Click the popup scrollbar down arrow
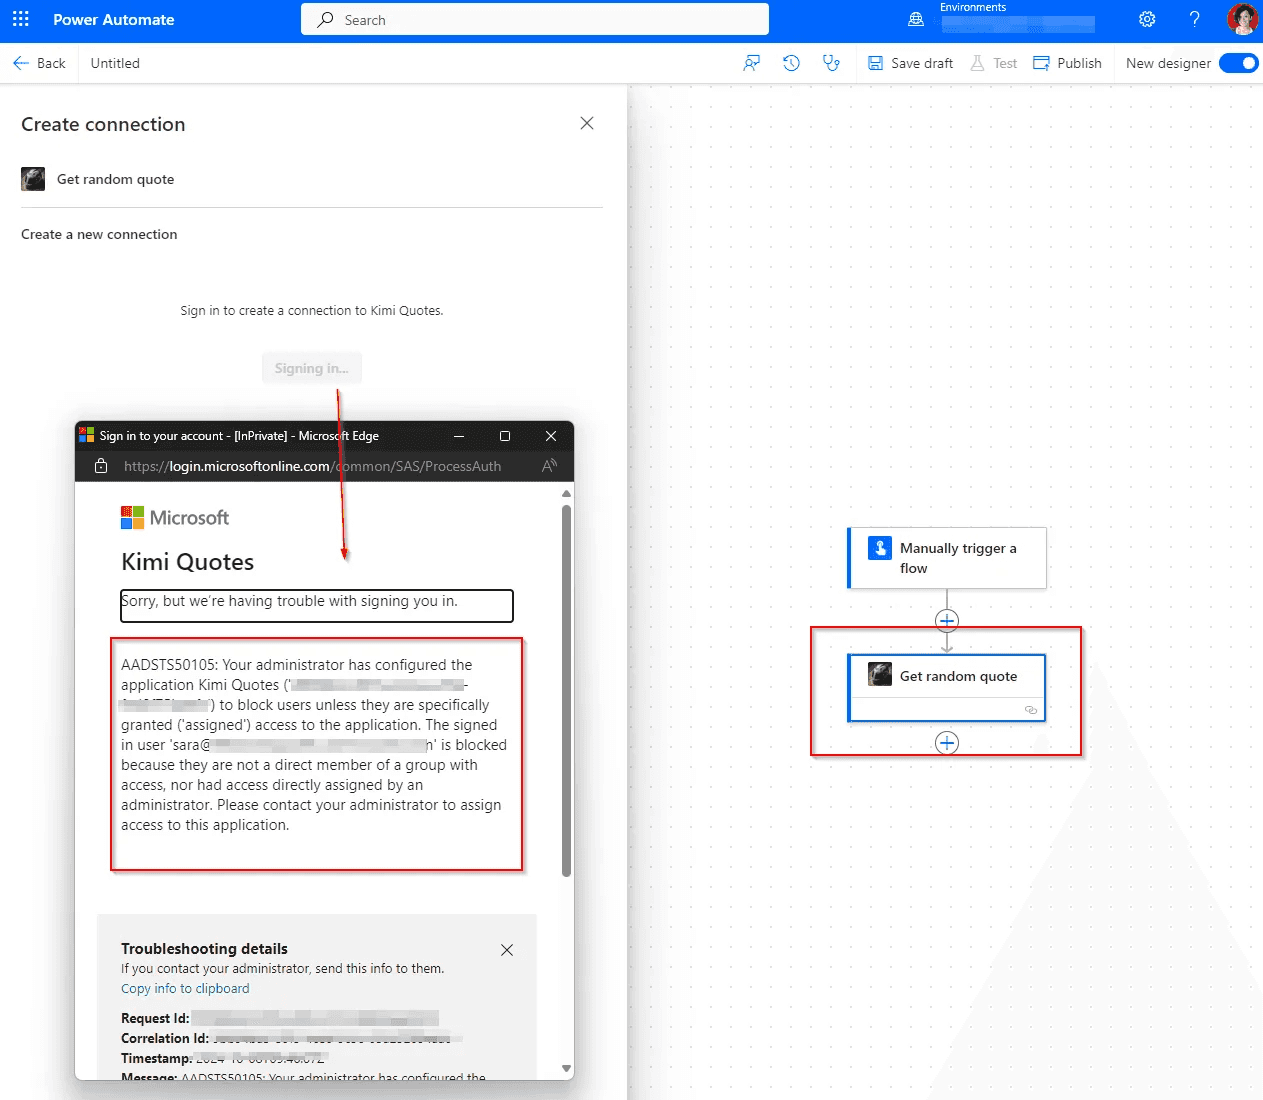This screenshot has height=1100, width=1263. tap(567, 1069)
